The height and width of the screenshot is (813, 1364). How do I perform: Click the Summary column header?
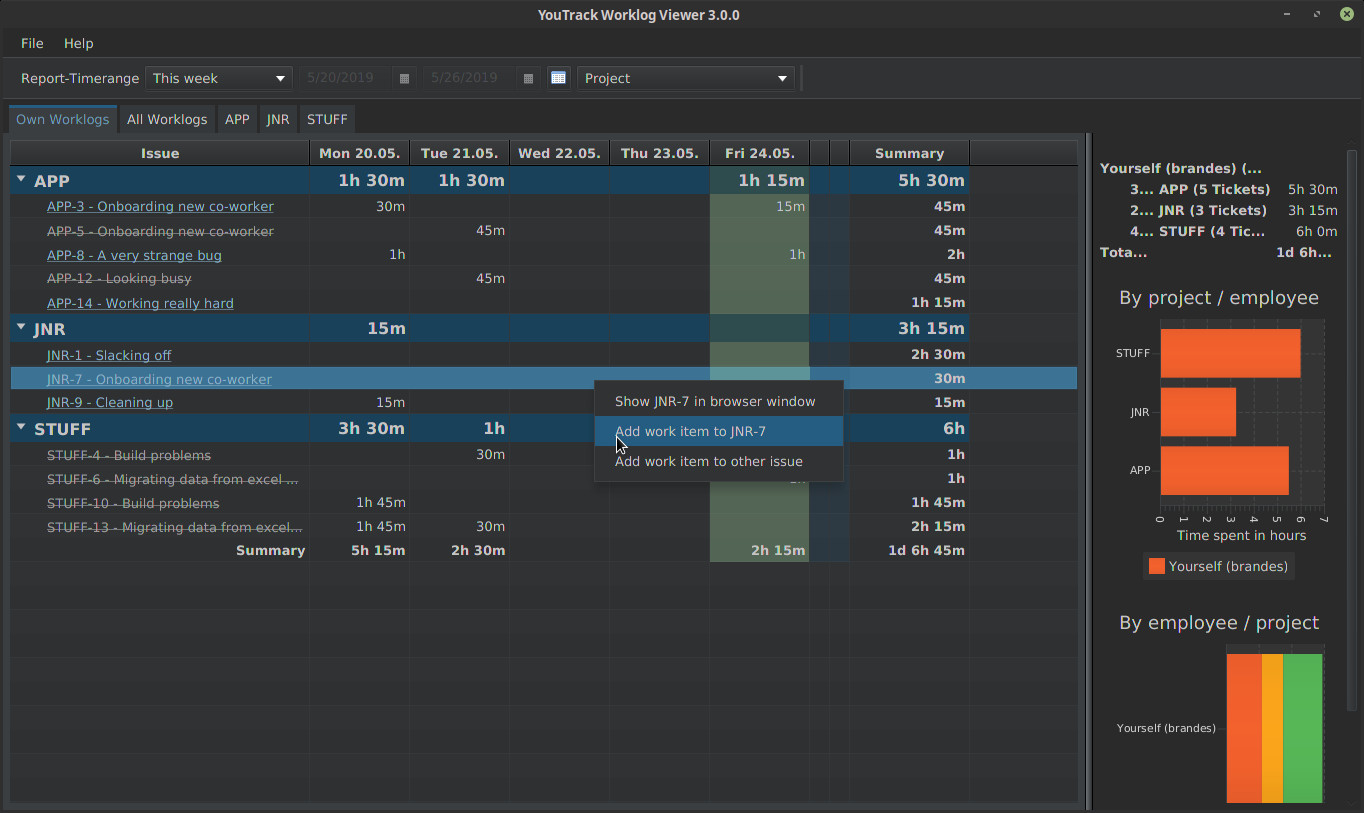(909, 153)
